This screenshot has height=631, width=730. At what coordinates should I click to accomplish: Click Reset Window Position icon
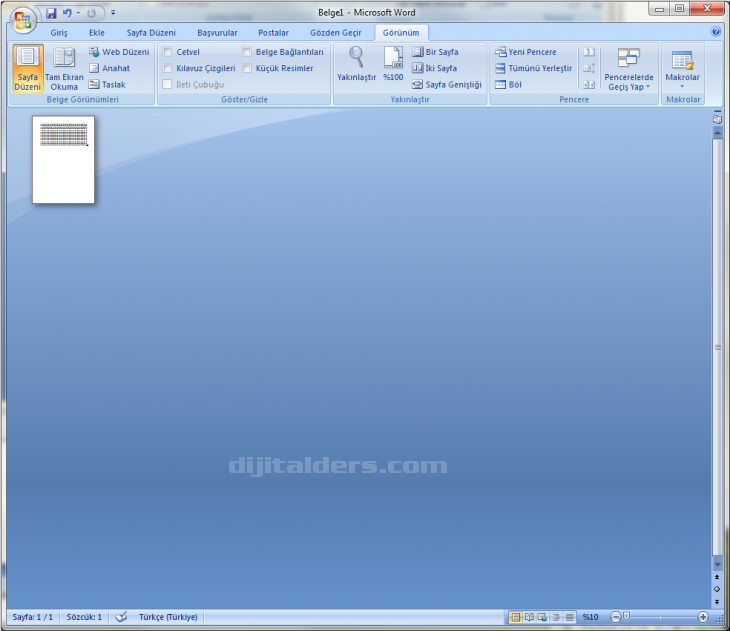point(589,84)
